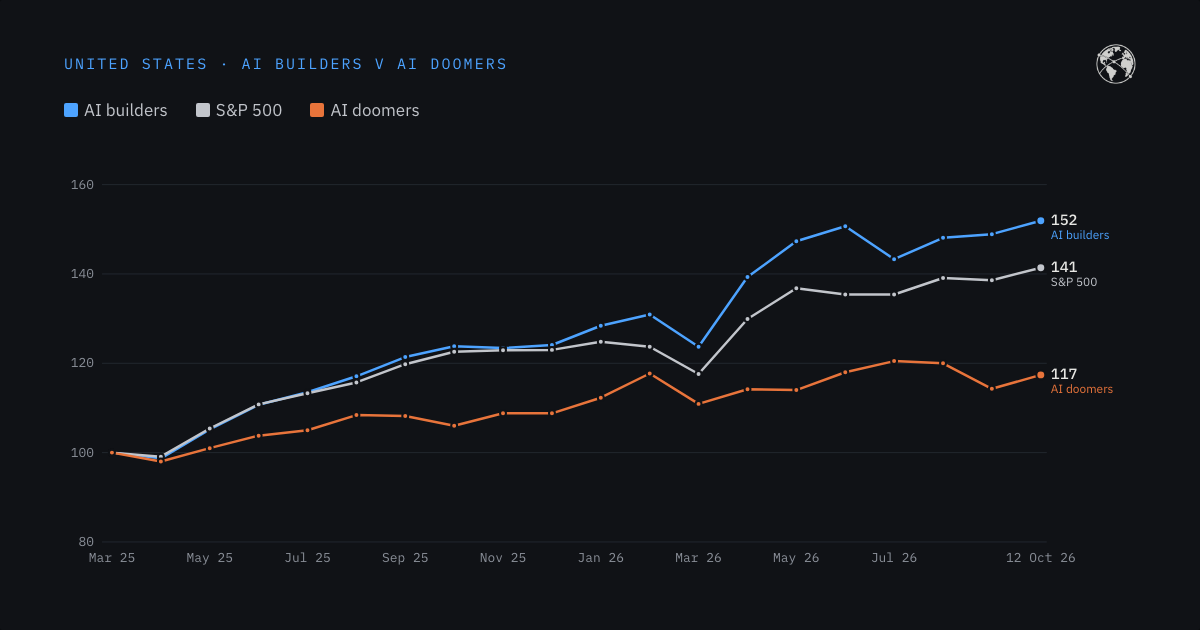Select the "AI builders" legend label
The image size is (1200, 630).
tap(126, 110)
